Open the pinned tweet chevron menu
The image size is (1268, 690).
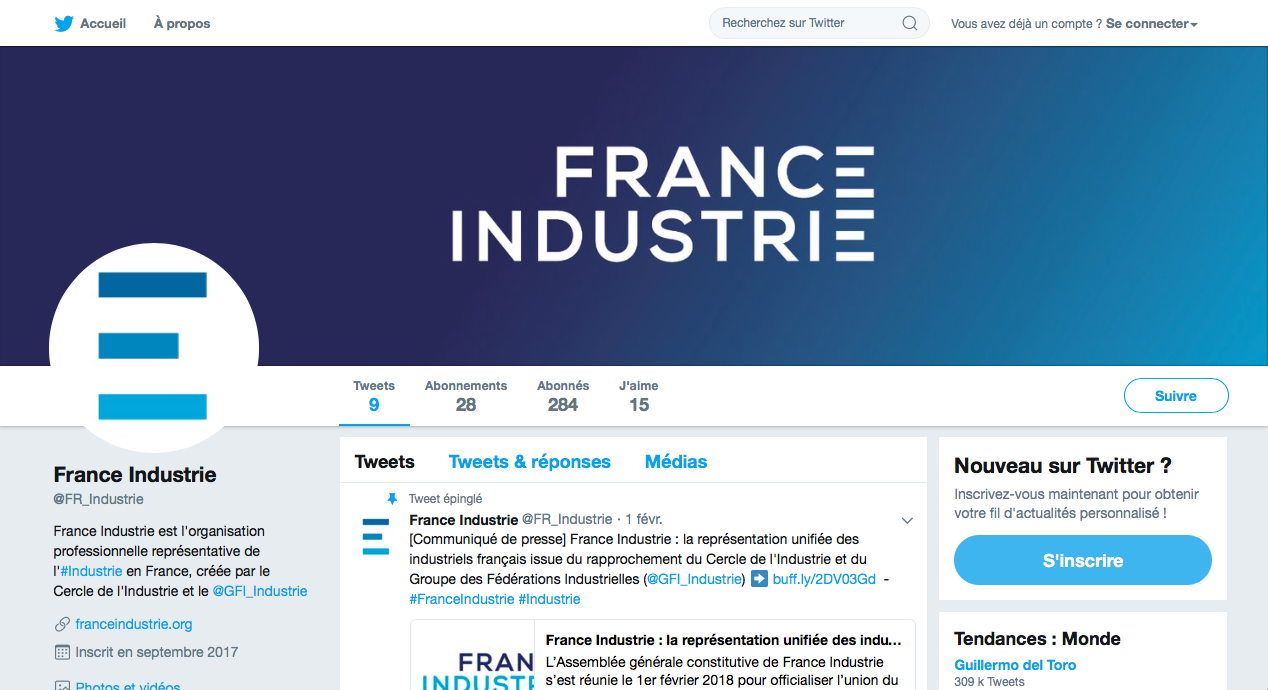coord(907,520)
